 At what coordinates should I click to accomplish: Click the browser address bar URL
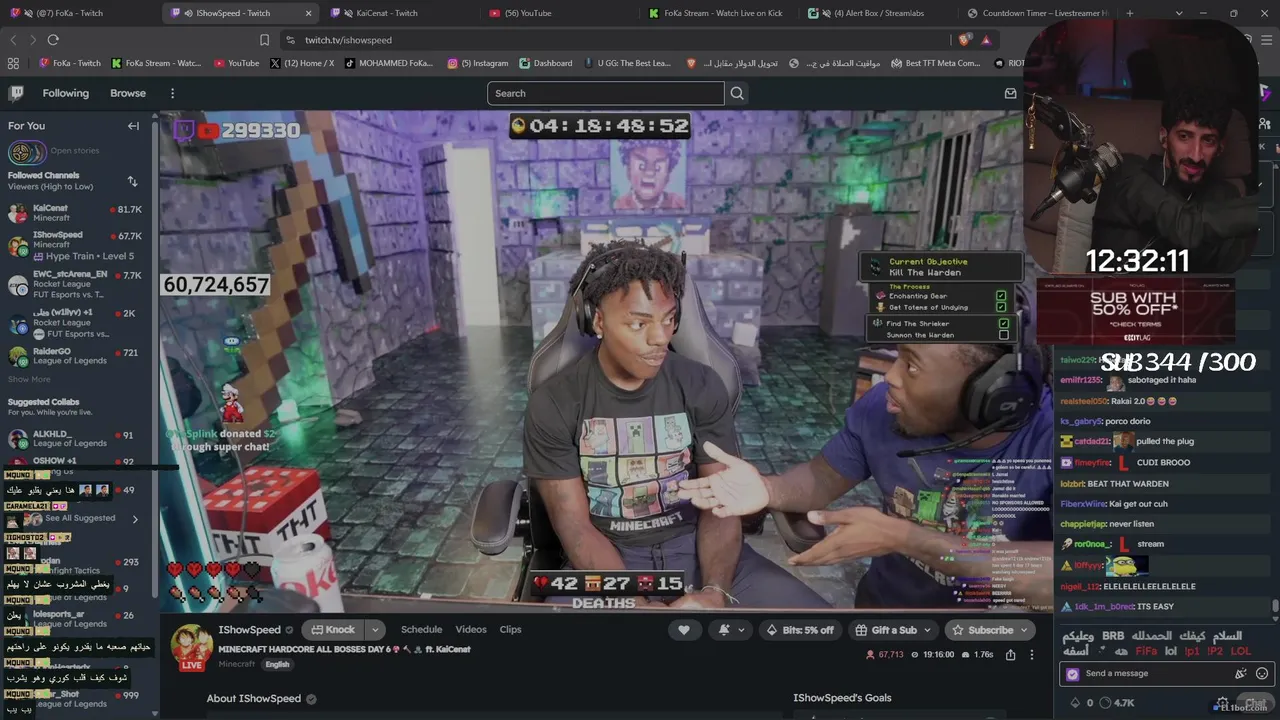(x=348, y=40)
